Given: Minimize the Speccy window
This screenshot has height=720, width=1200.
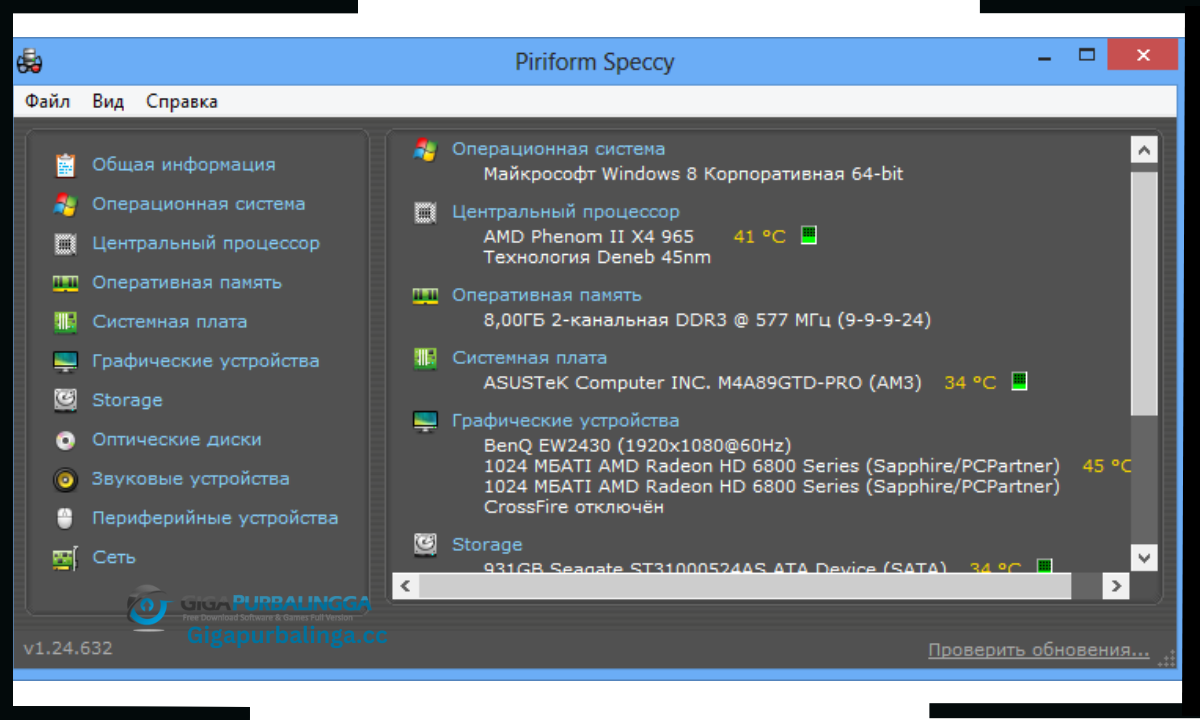Looking at the screenshot, I should tap(1045, 57).
